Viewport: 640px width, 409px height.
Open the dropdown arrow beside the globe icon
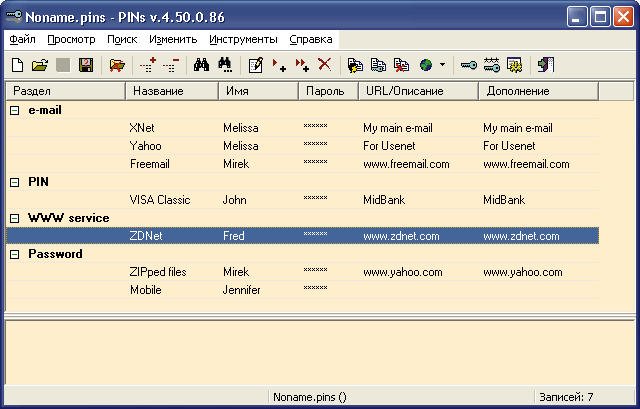tap(442, 64)
